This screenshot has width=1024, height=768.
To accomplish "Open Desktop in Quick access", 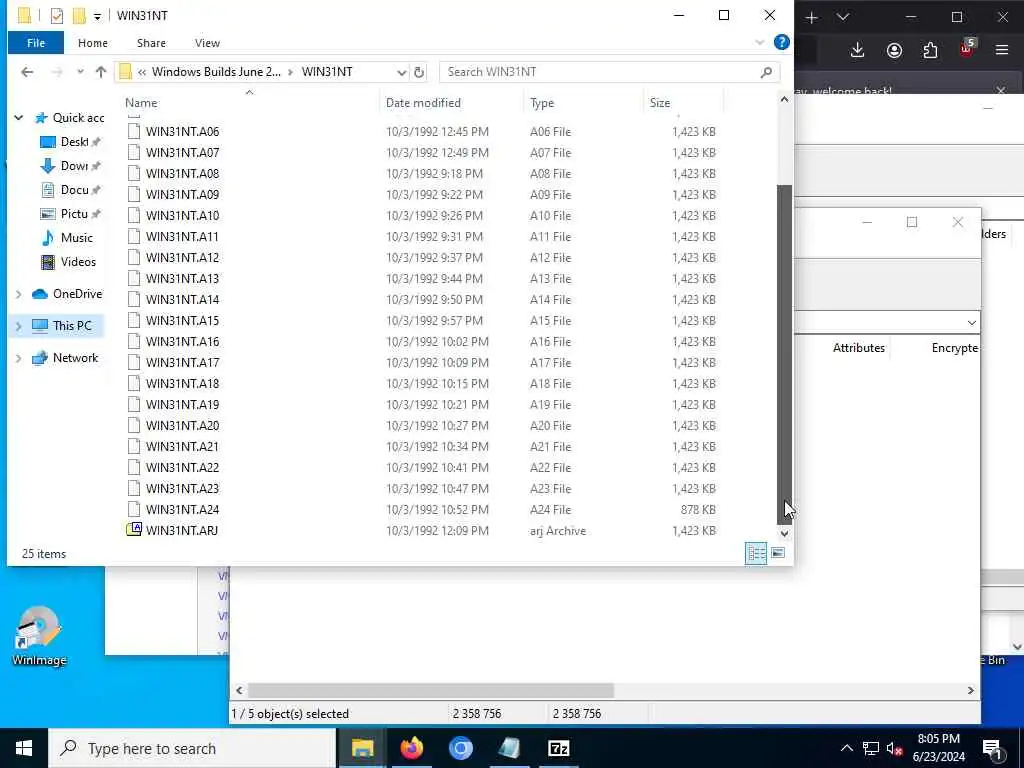I will [71, 142].
